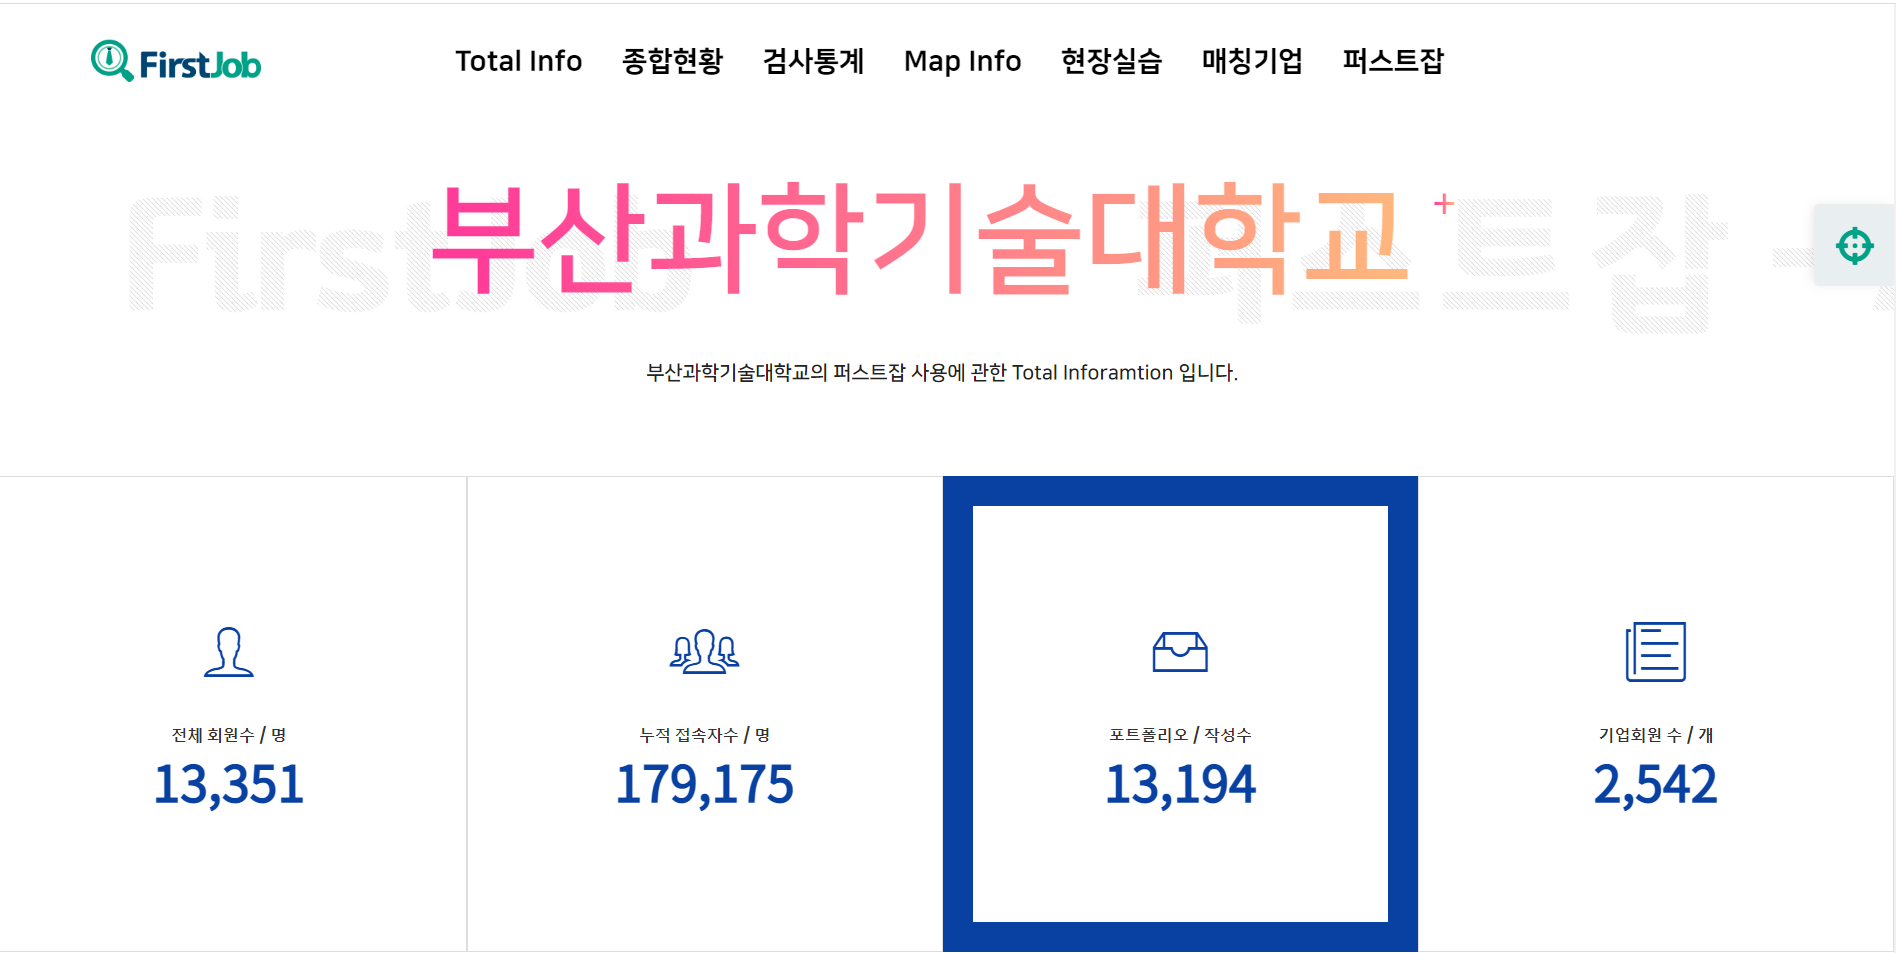Open the 매칭기업 menu

coord(1252,61)
